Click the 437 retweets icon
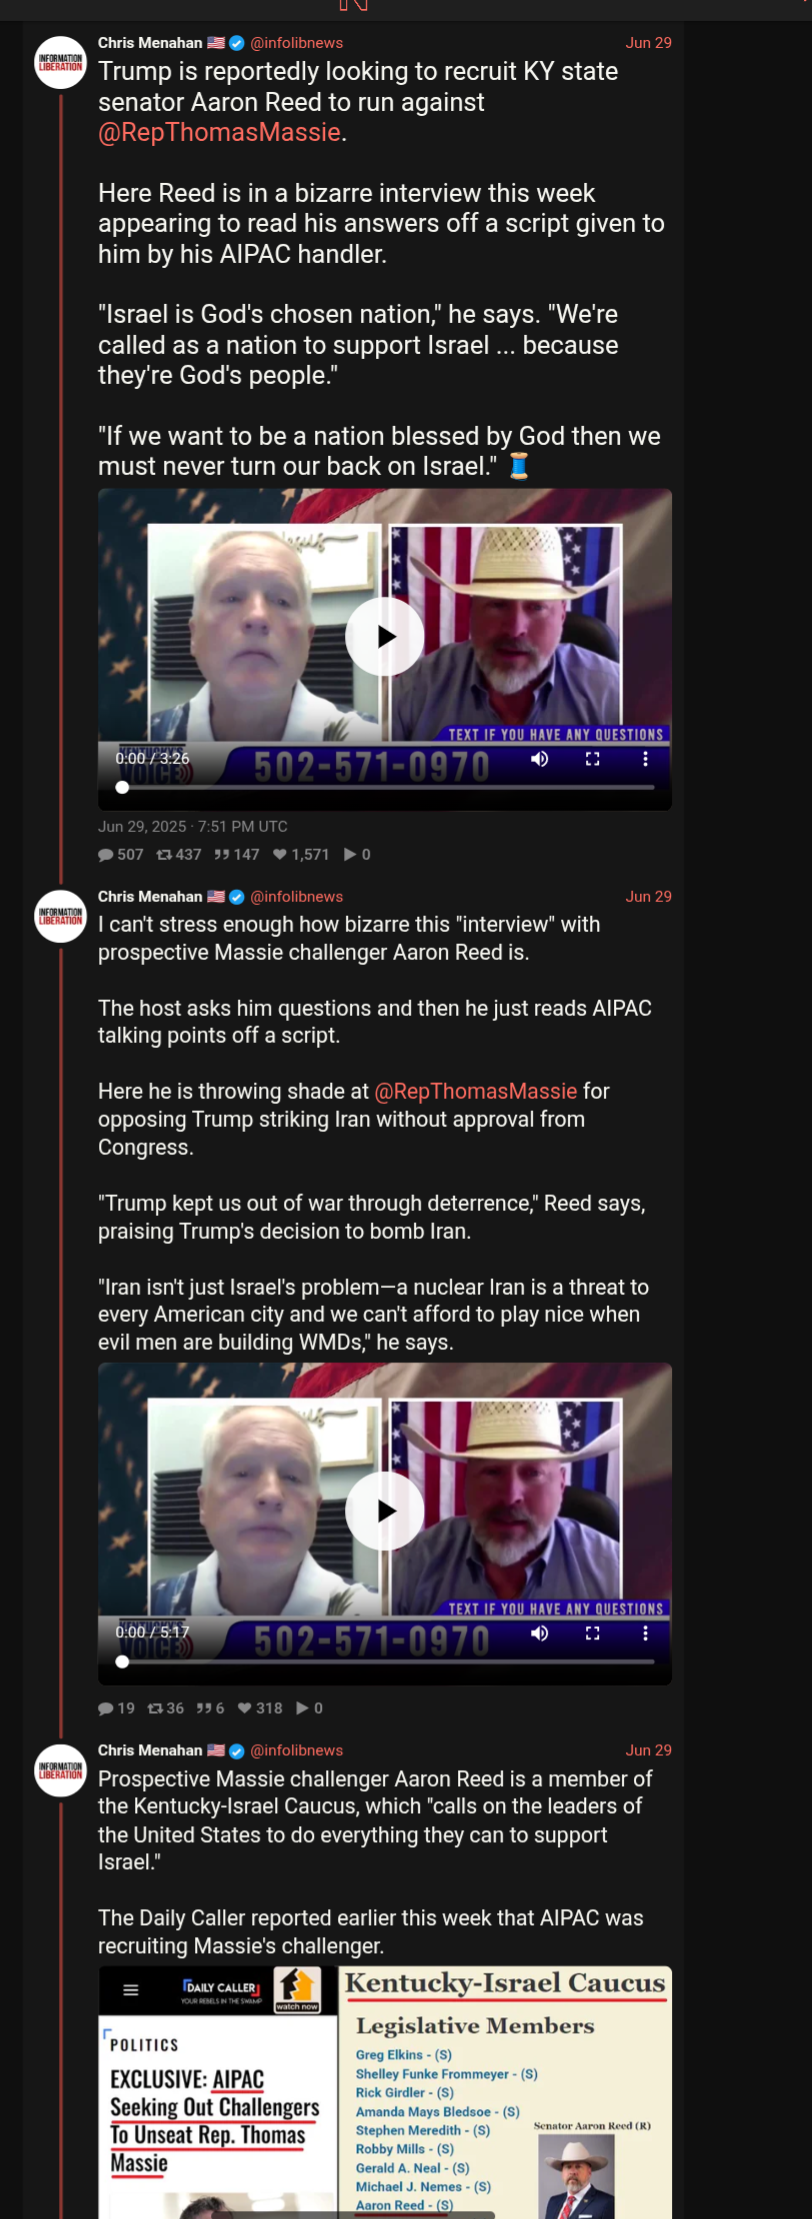The width and height of the screenshot is (812, 2219). click(x=165, y=855)
